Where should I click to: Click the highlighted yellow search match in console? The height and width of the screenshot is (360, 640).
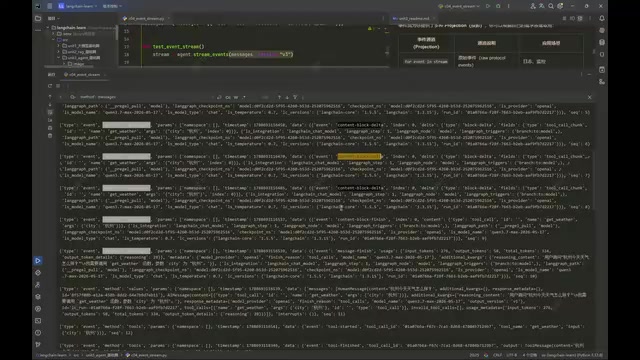359,156
